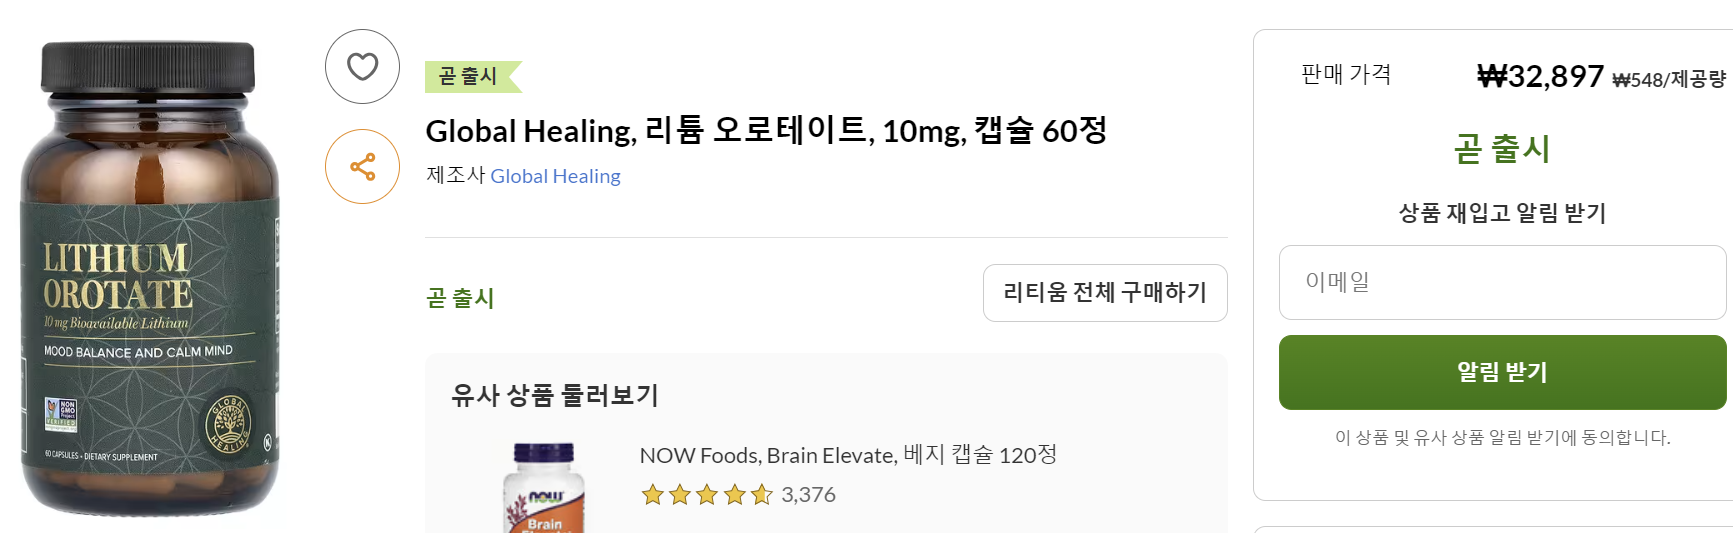1733x533 pixels.
Task: Click the ₩32,897 price
Action: pyautogui.click(x=1540, y=77)
